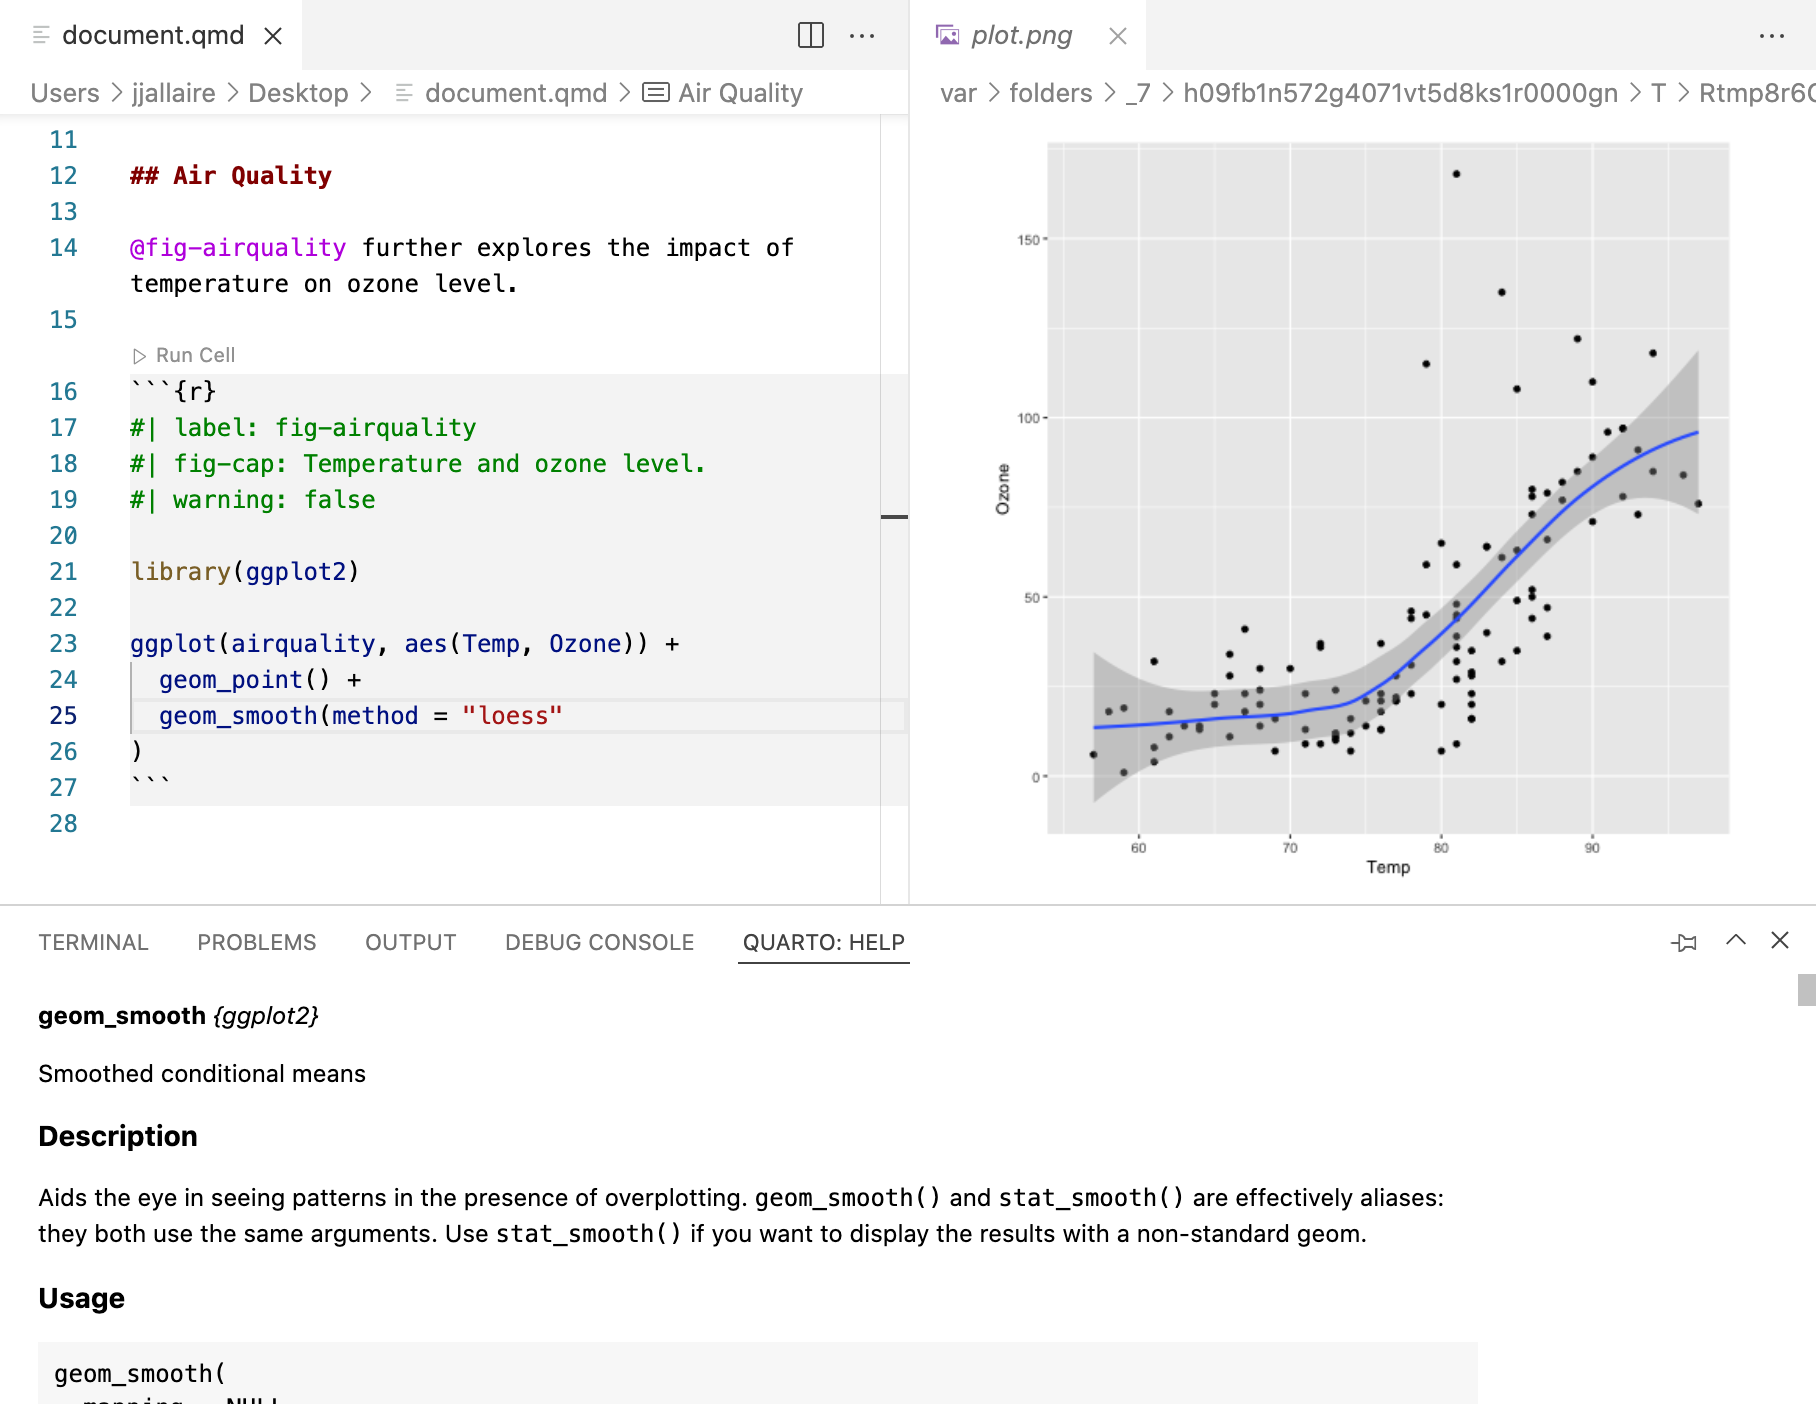Split the editor to the right
1816x1404 pixels.
tap(810, 35)
